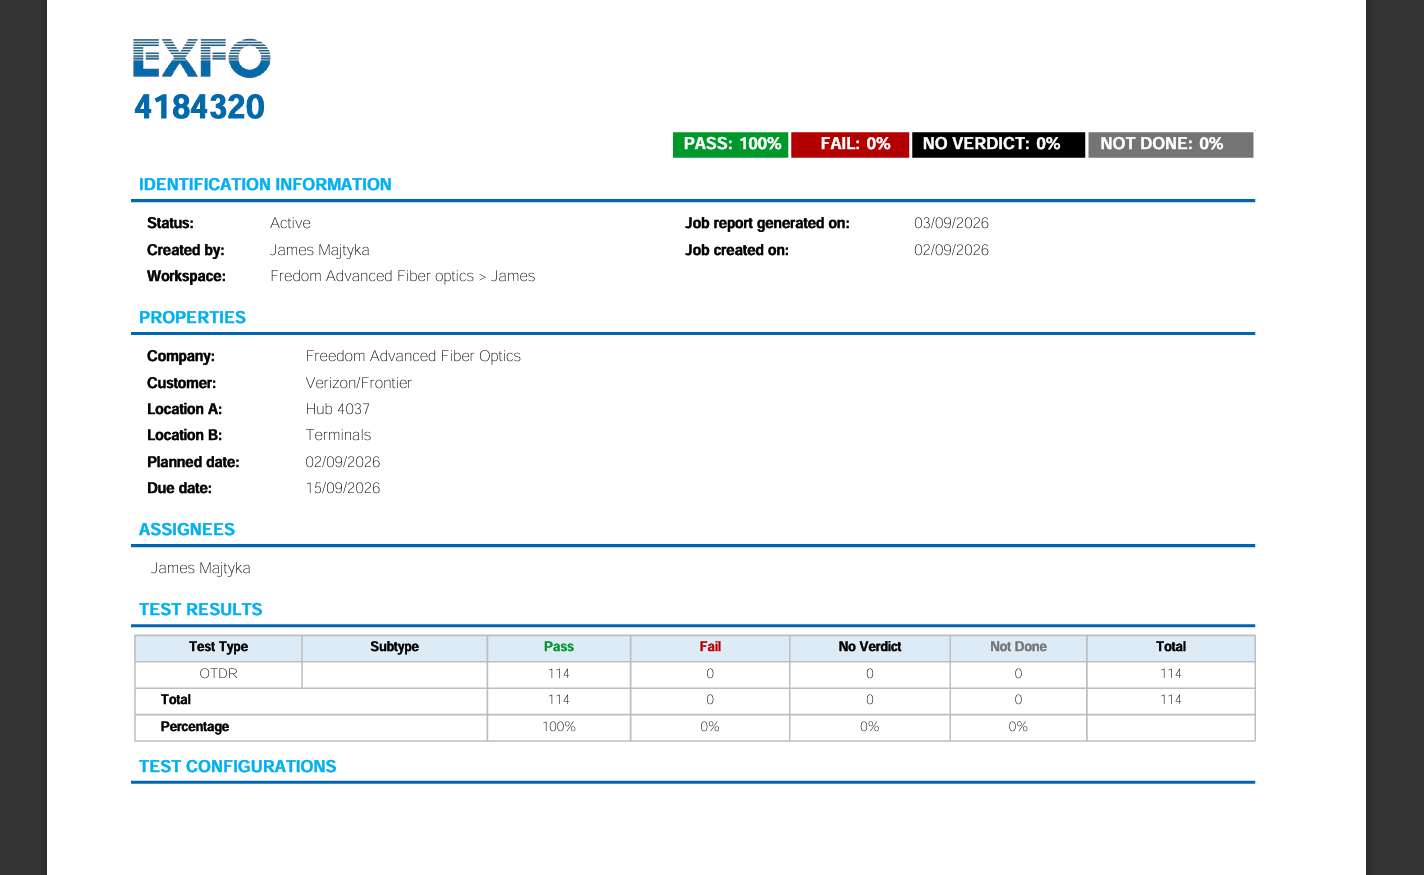This screenshot has height=875, width=1424.
Task: Click the Percentage row label
Action: pos(195,727)
